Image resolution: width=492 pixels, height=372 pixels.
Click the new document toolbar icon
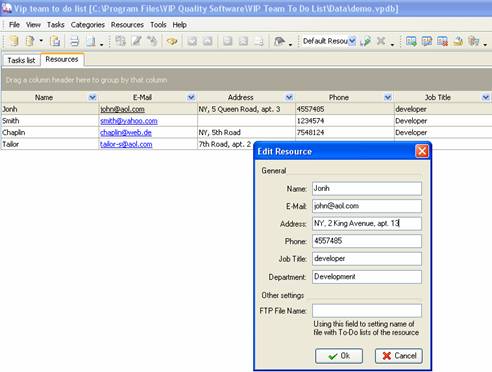30,41
